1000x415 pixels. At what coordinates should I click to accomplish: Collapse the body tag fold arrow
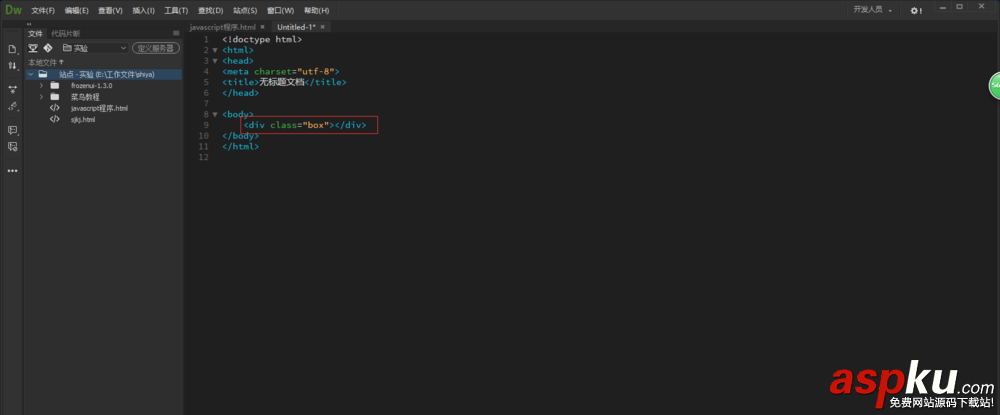214,115
